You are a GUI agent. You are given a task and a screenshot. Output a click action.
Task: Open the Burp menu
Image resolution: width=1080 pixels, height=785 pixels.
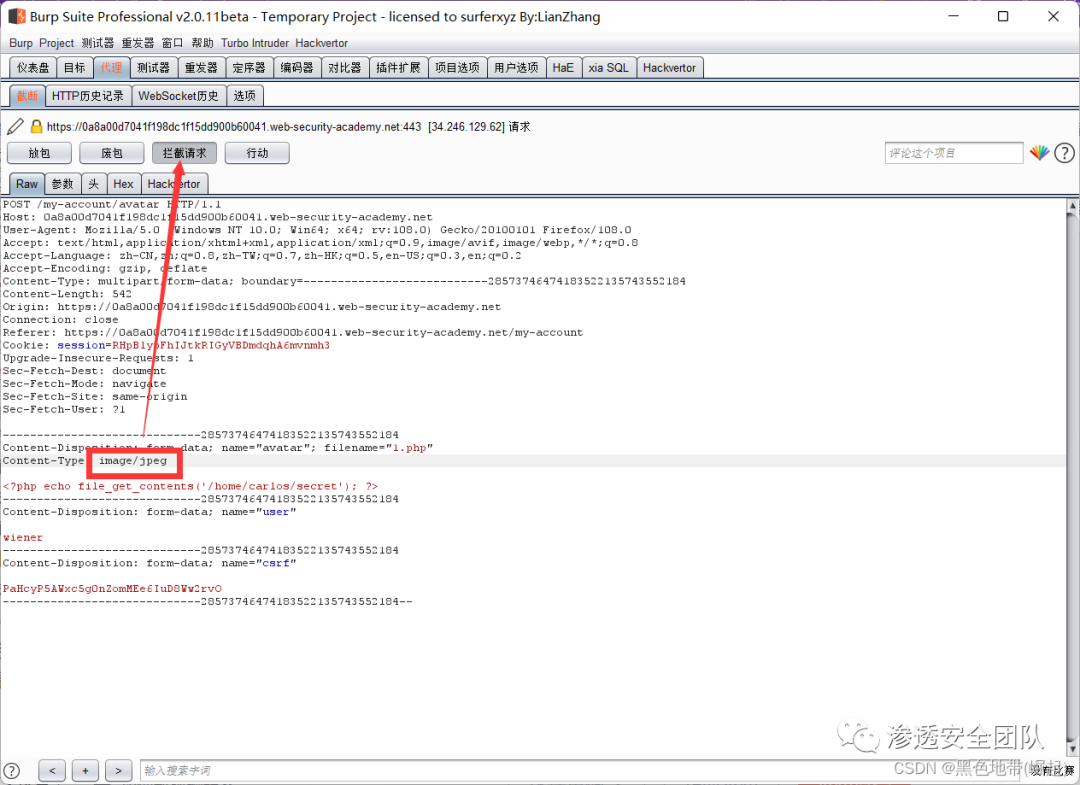(x=21, y=43)
